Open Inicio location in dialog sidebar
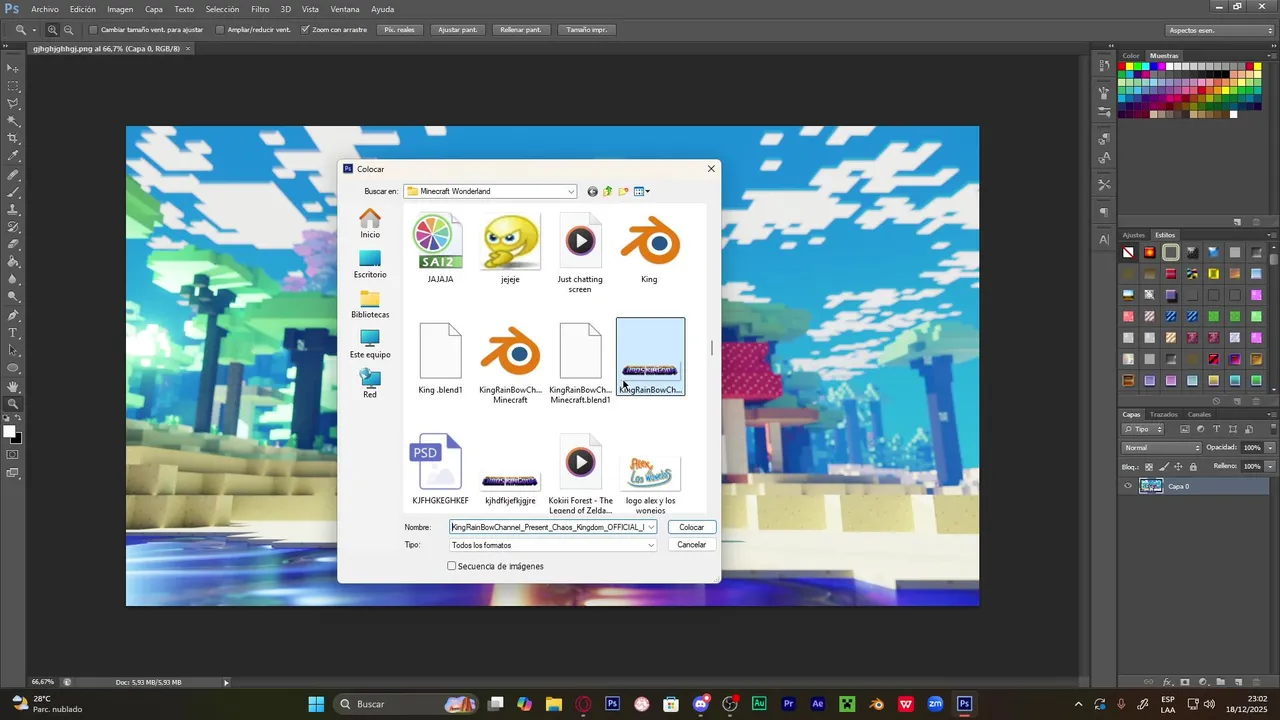The height and width of the screenshot is (720, 1280). point(370,223)
